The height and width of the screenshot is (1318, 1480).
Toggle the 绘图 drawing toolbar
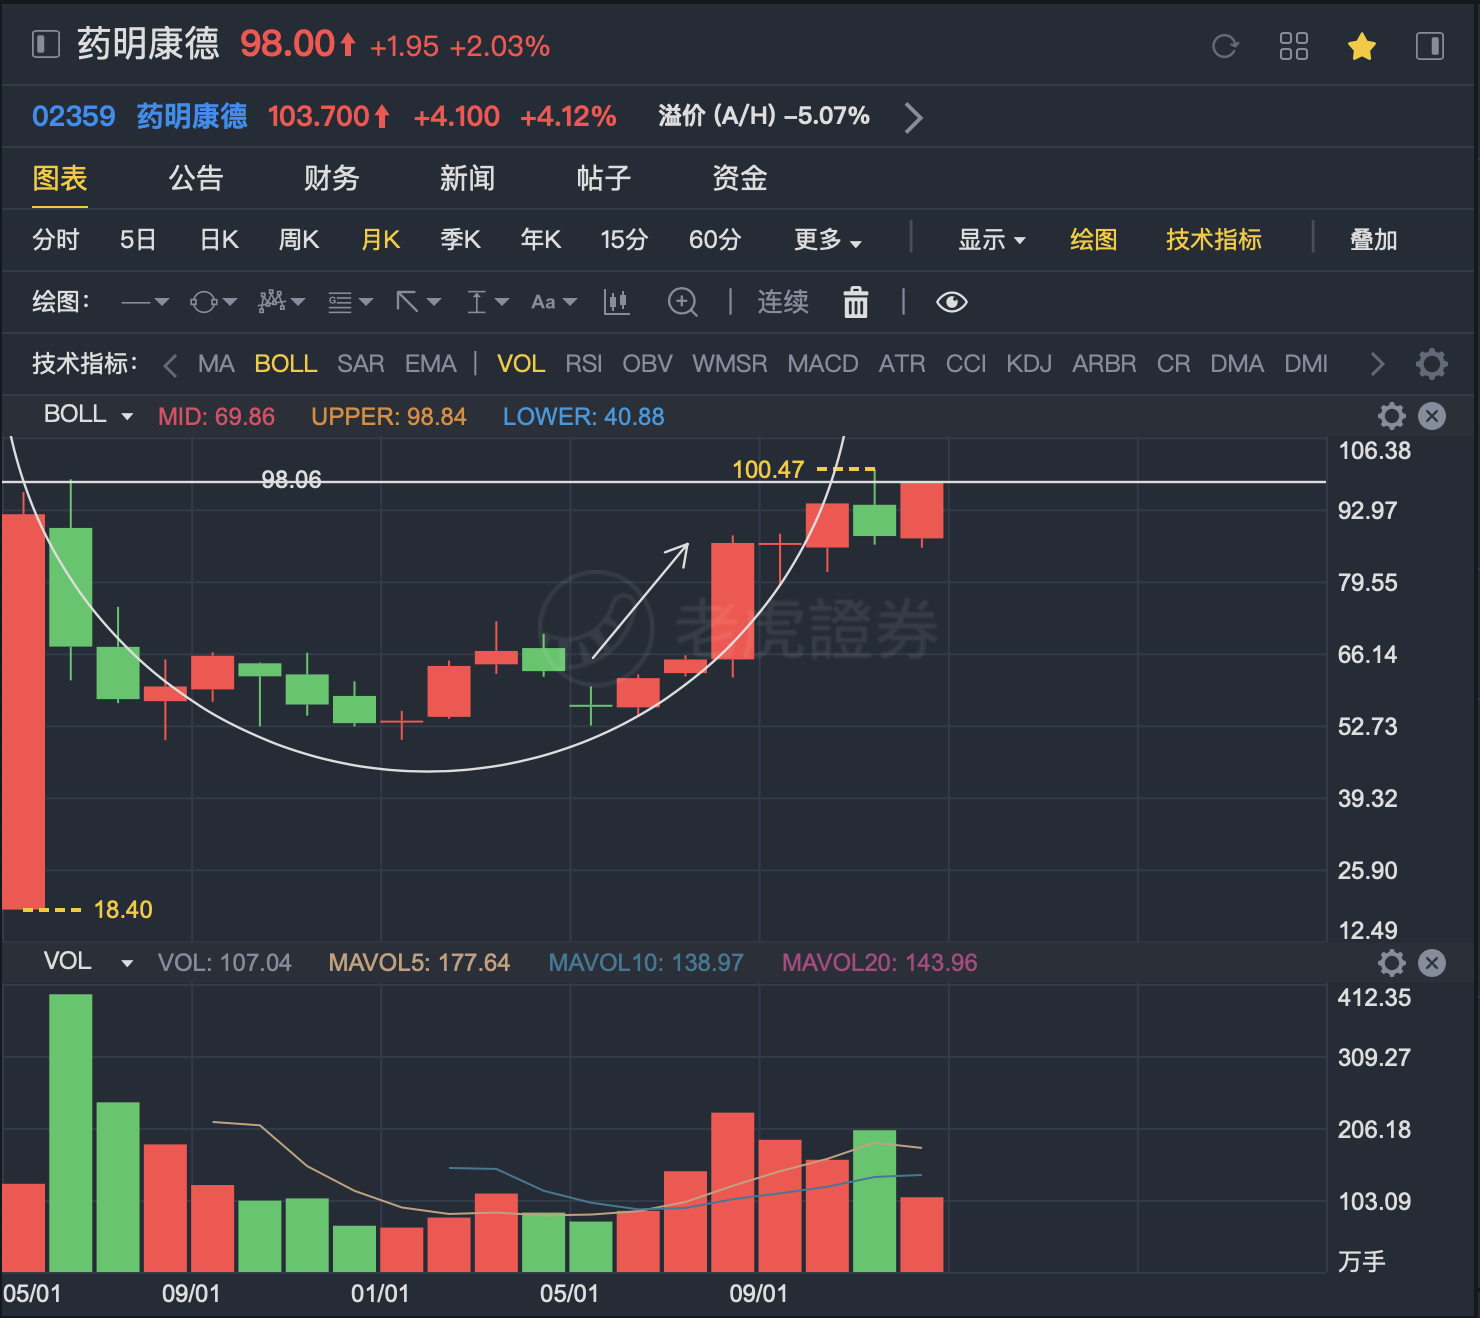[x=1094, y=240]
